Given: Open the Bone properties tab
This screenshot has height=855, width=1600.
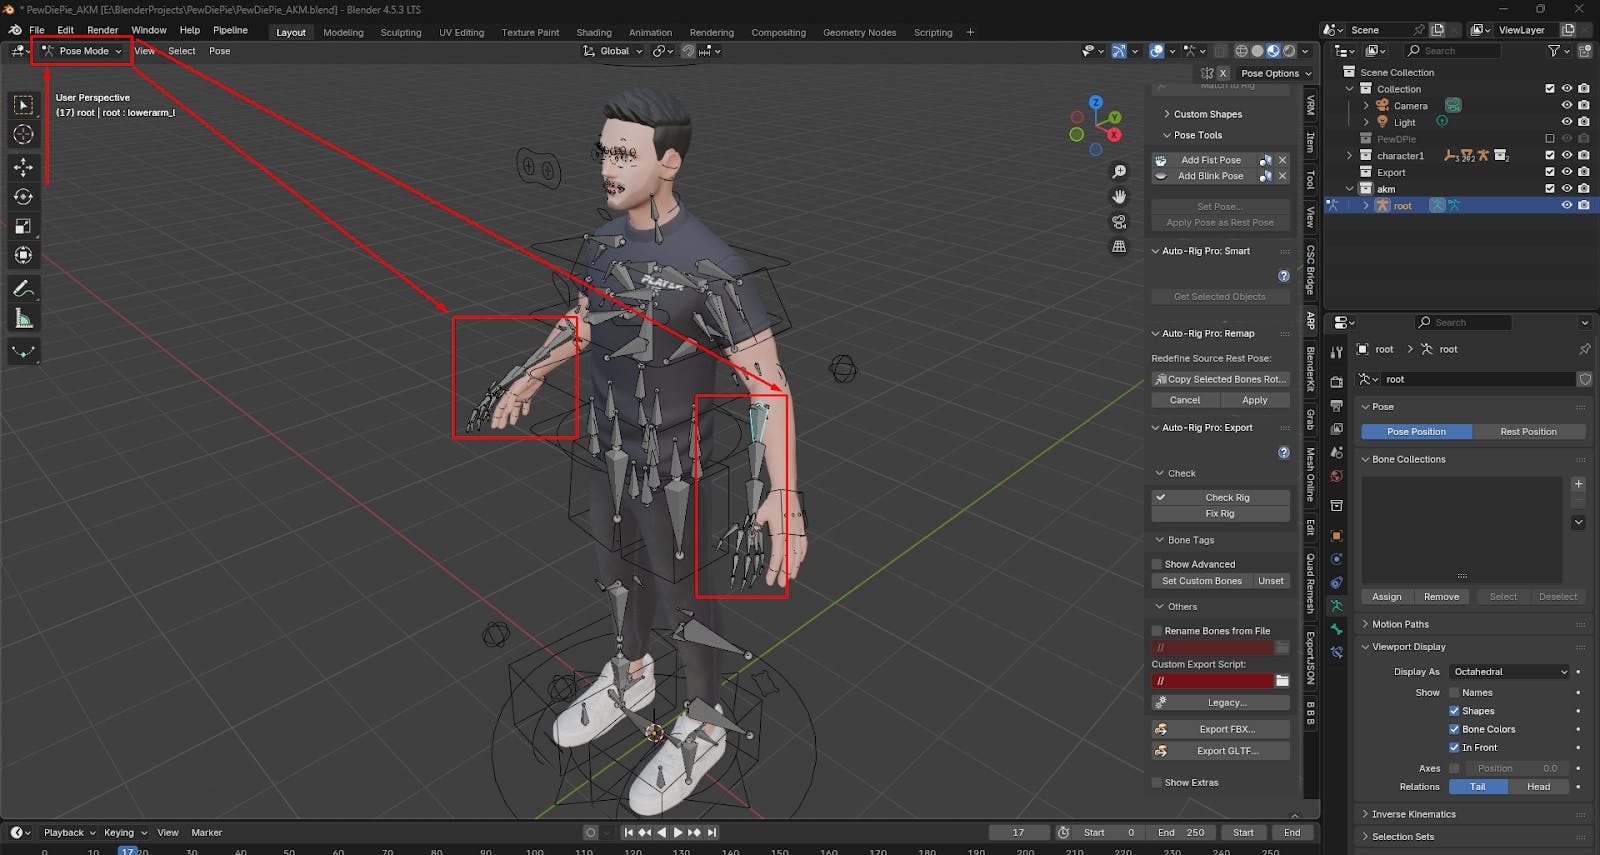Looking at the screenshot, I should (x=1336, y=629).
